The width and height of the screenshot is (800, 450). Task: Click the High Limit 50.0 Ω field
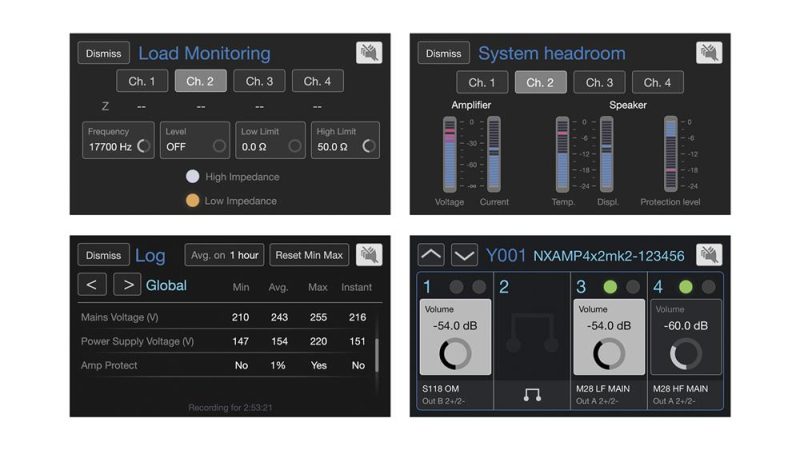(345, 140)
